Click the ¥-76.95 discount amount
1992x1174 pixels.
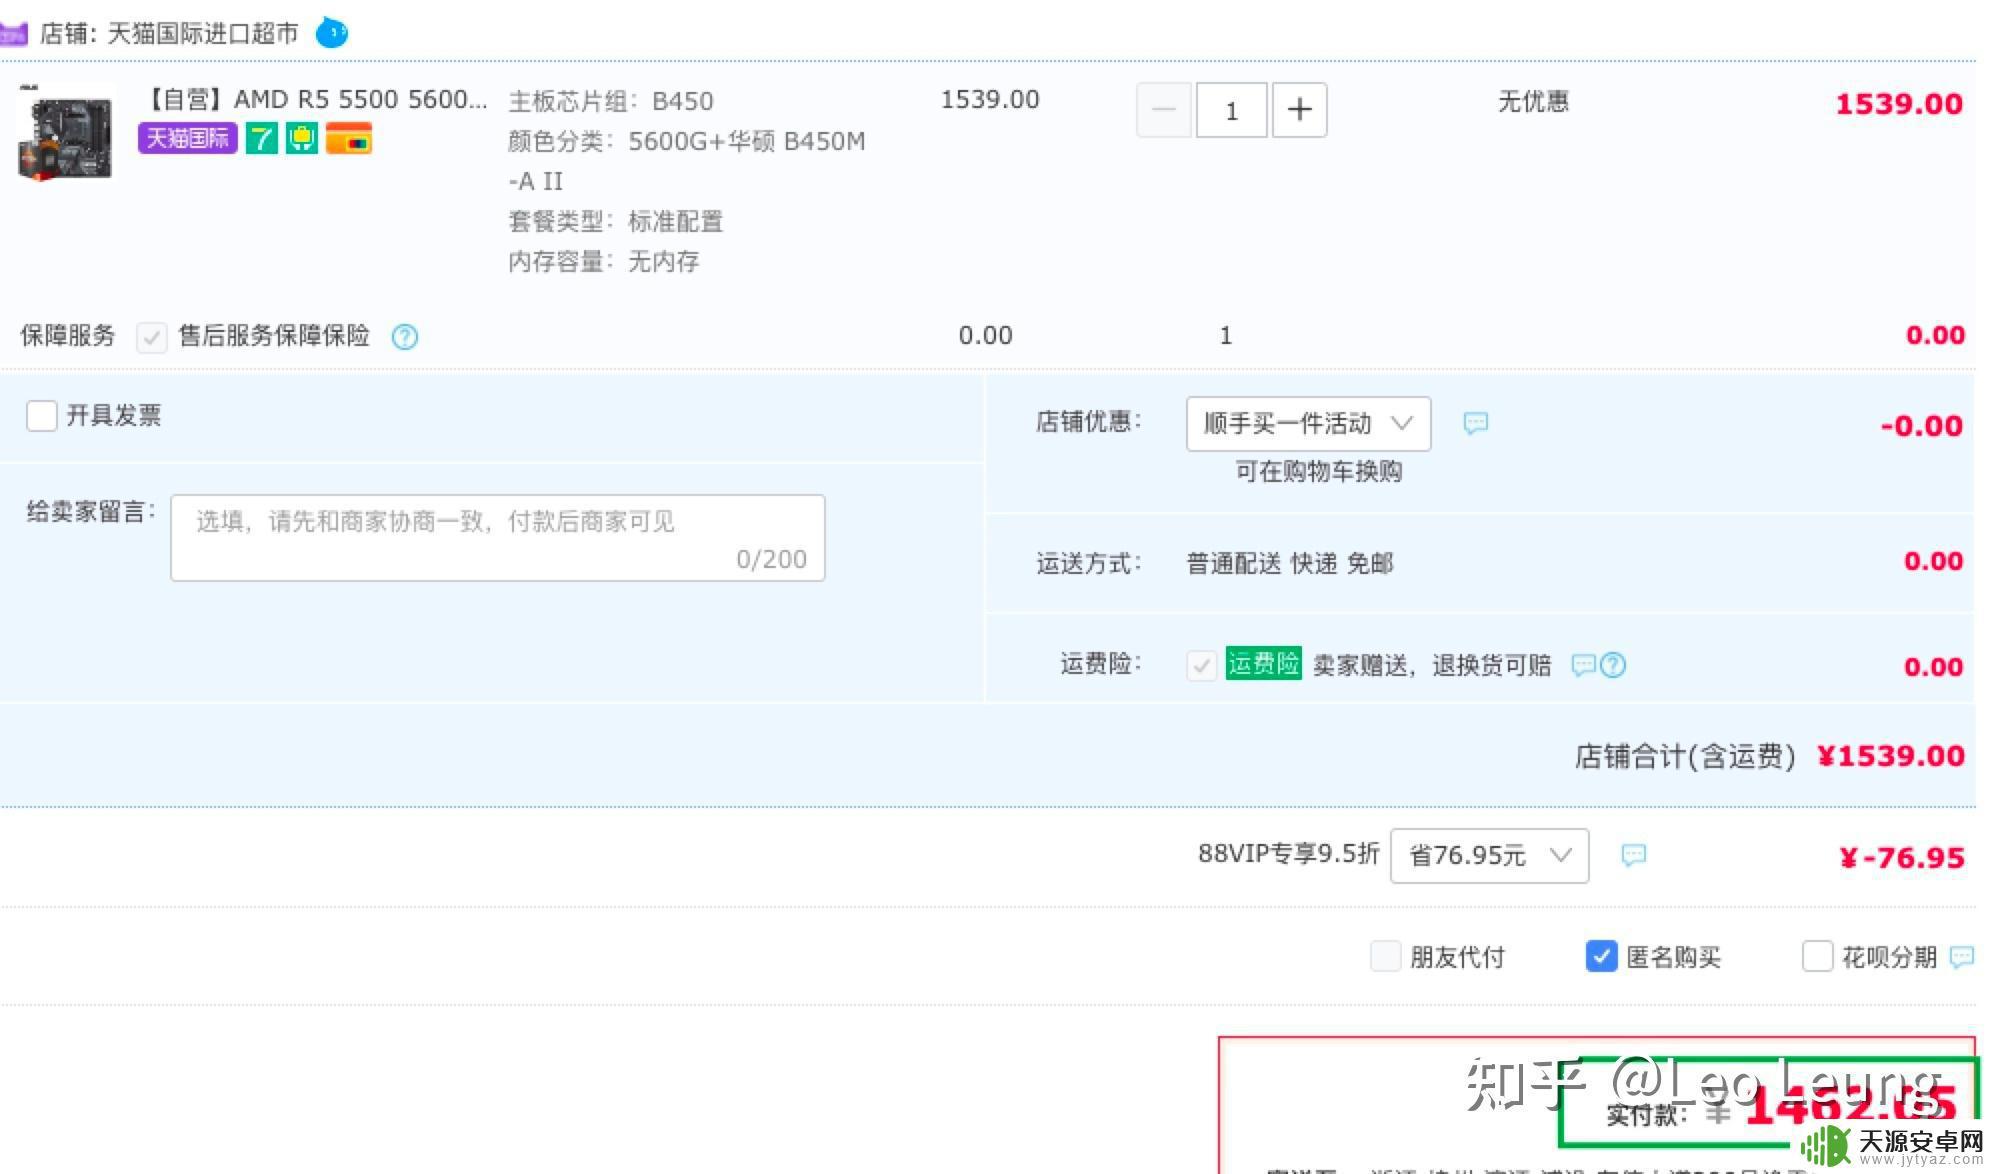pyautogui.click(x=1901, y=858)
